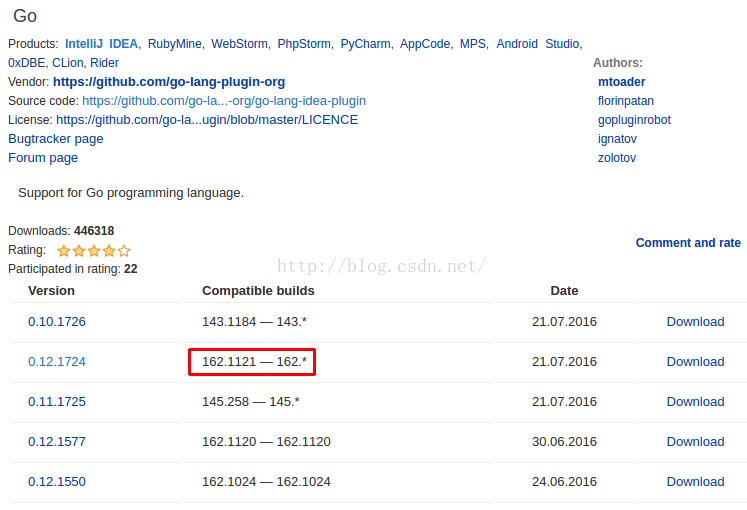Open version 0.12.1577 details
747x510 pixels.
pyautogui.click(x=57, y=442)
